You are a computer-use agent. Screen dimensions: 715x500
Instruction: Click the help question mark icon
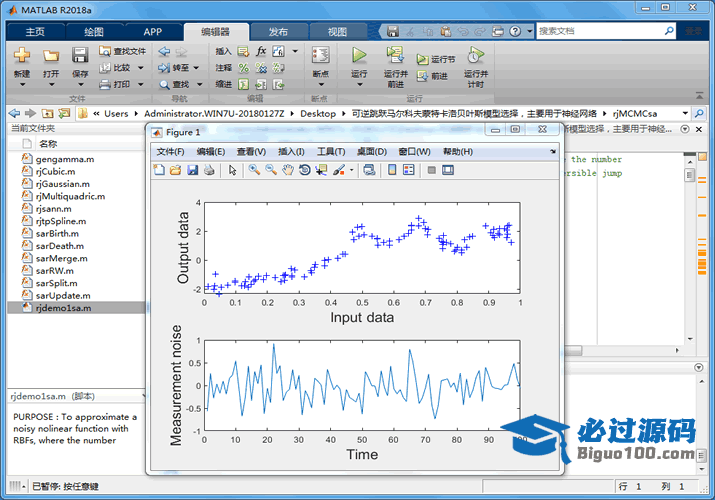(515, 31)
